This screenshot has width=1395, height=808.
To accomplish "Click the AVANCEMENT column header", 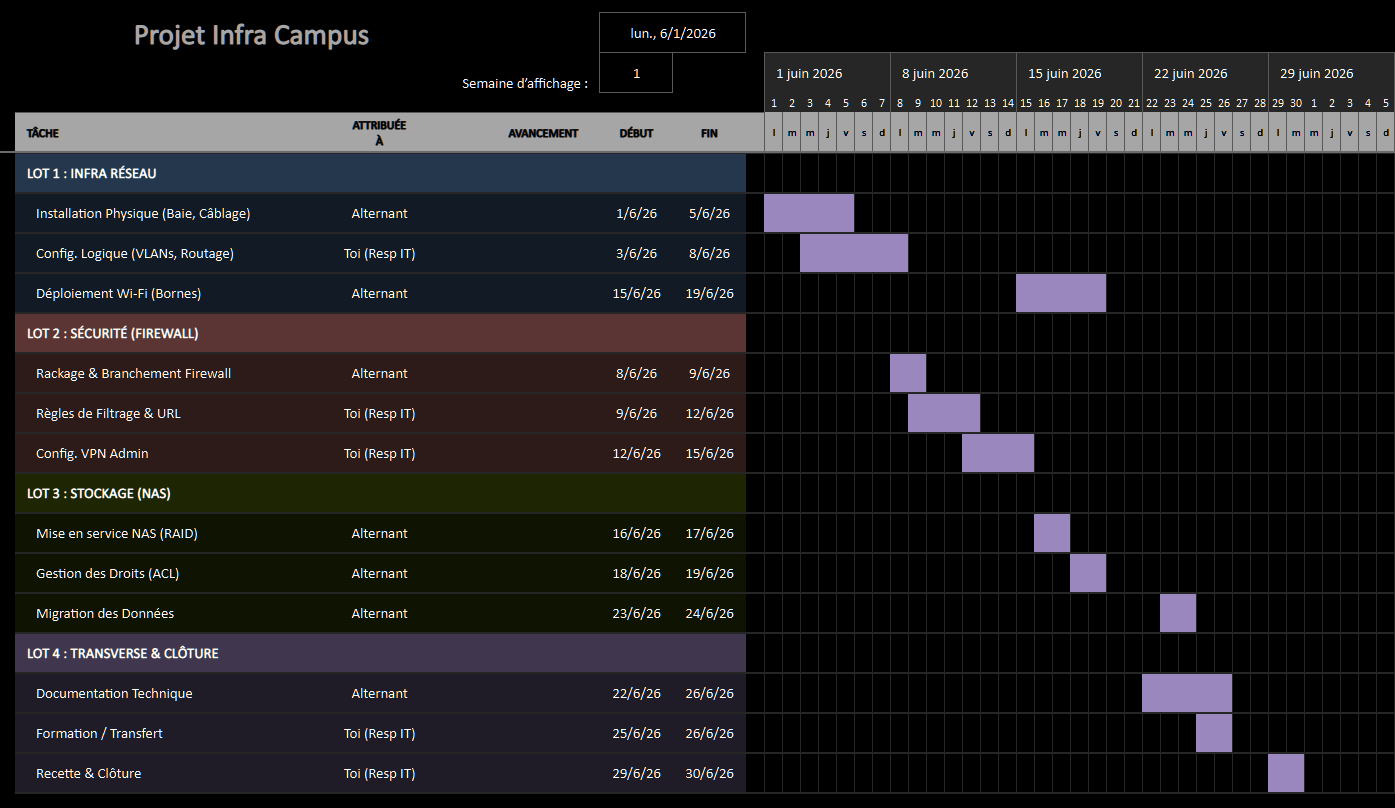I will tap(542, 133).
